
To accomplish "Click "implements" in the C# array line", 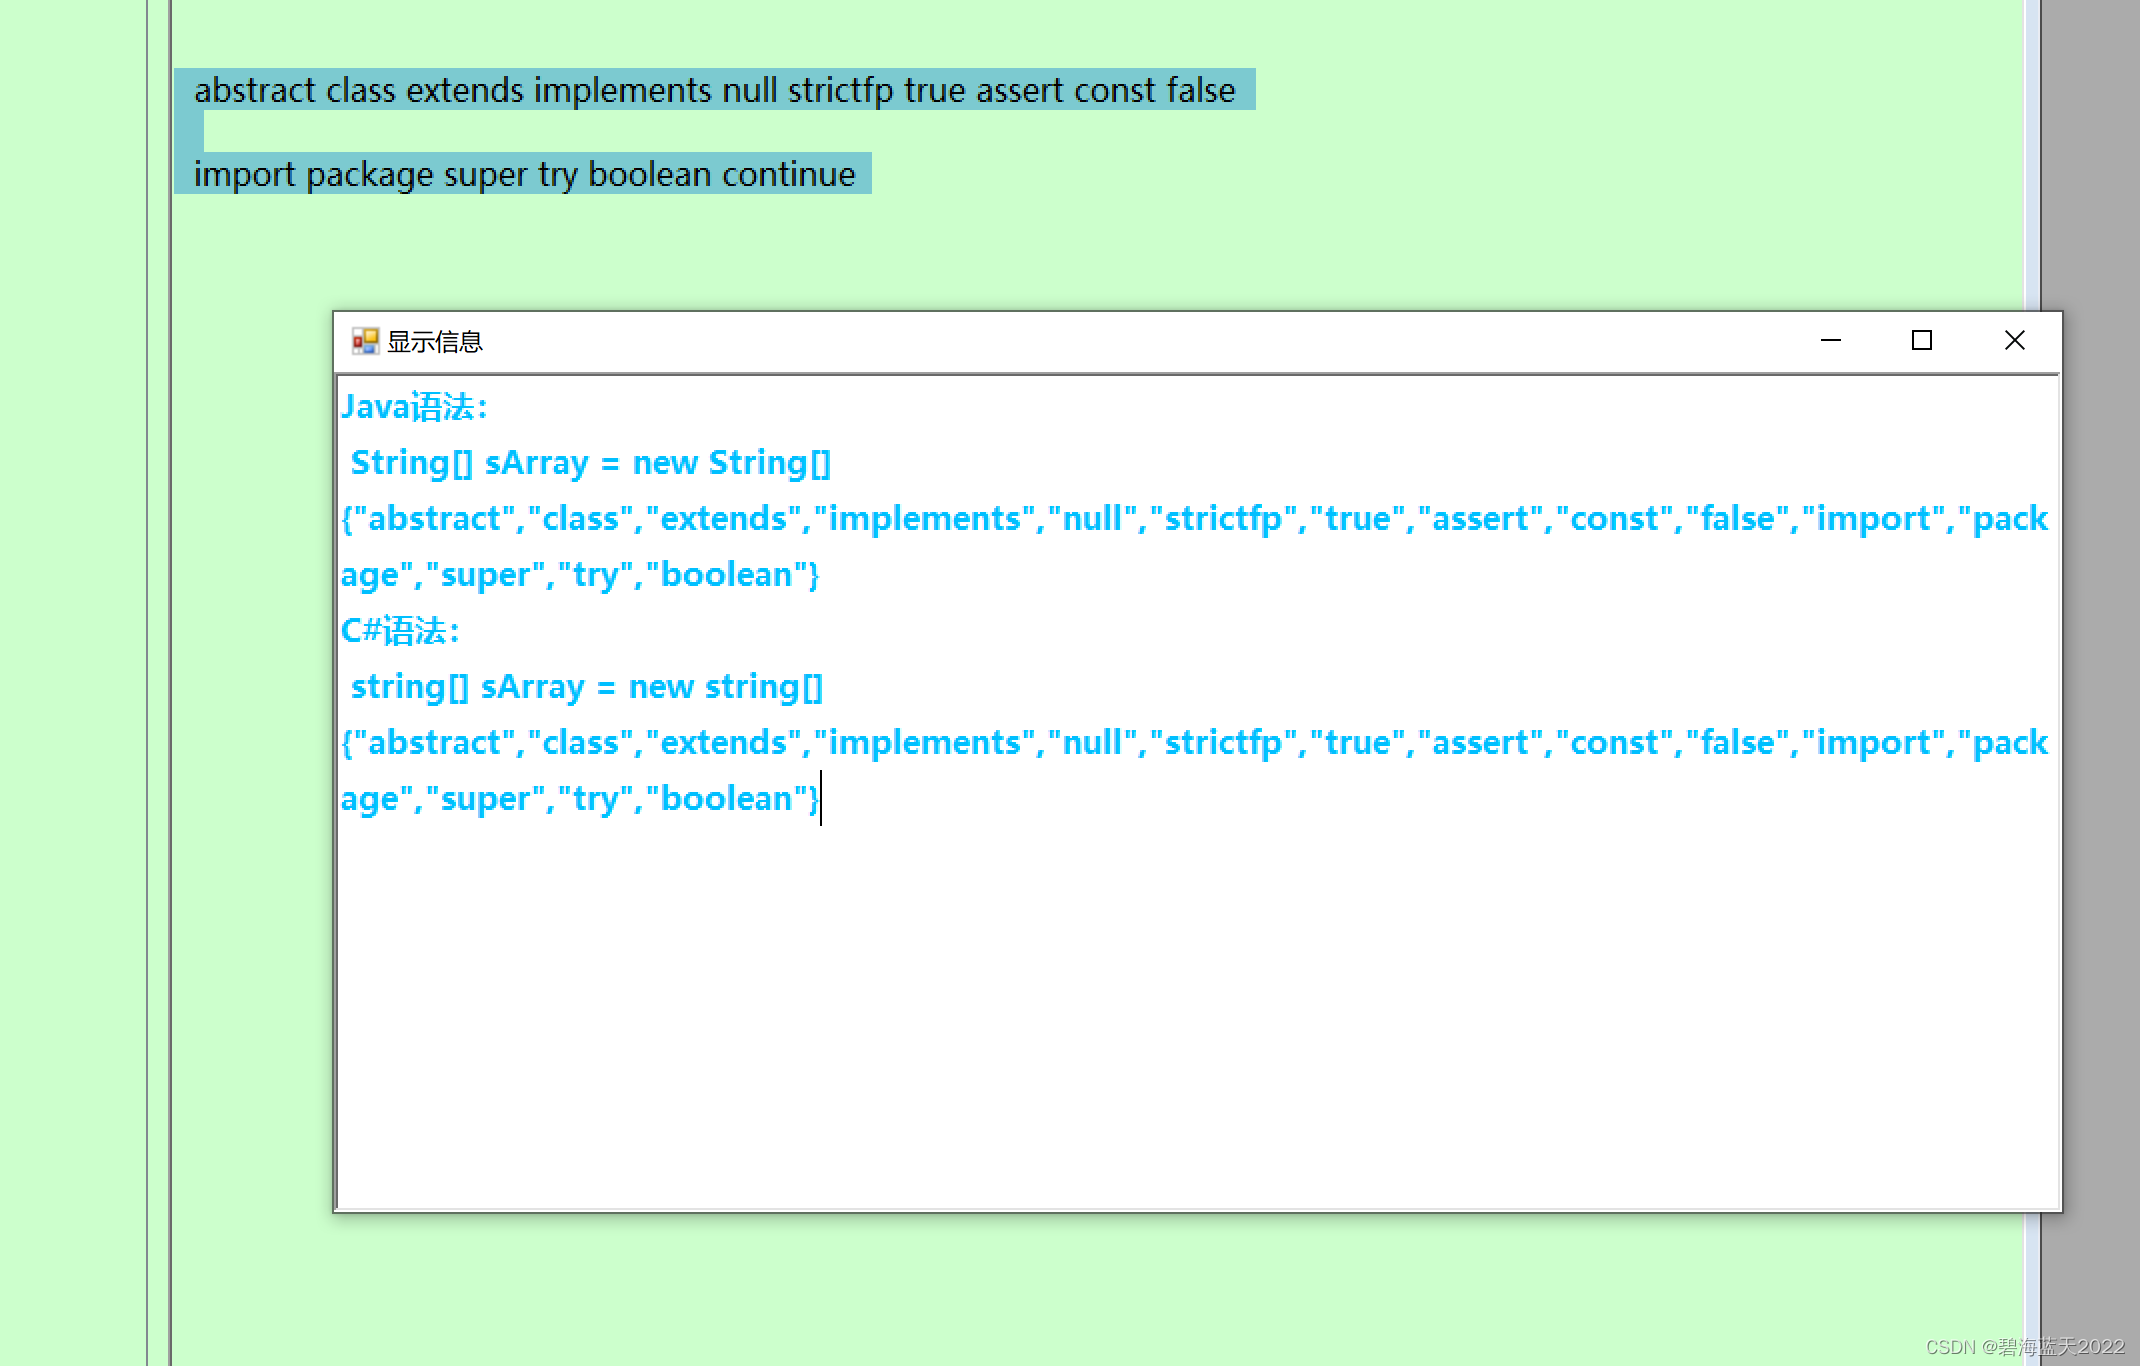I will (x=924, y=743).
